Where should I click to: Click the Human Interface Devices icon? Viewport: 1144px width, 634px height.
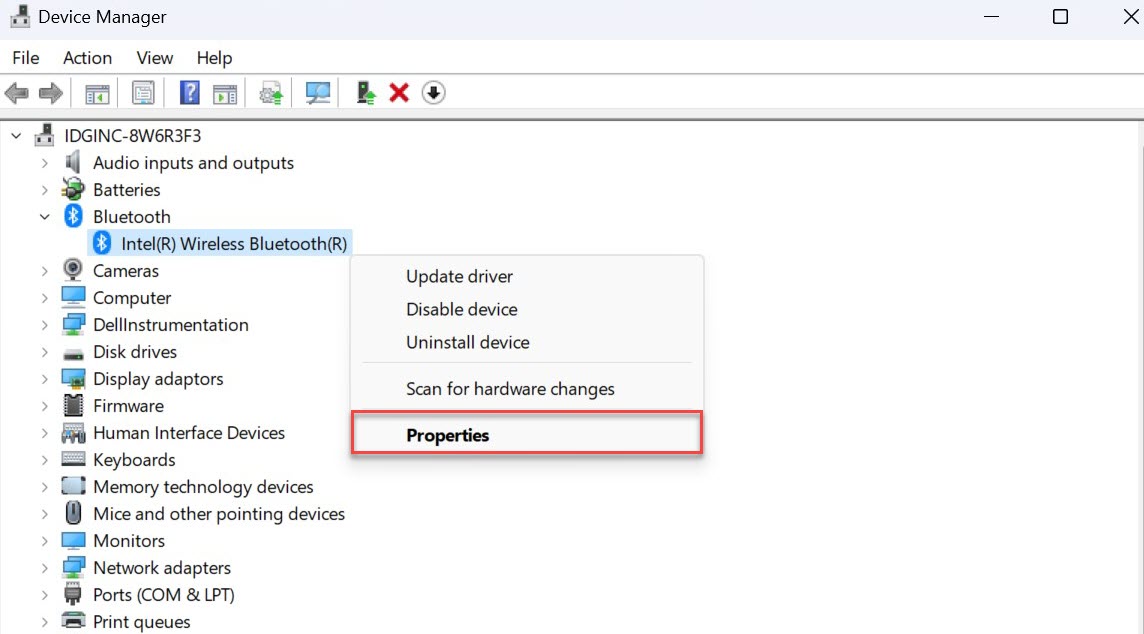73,433
